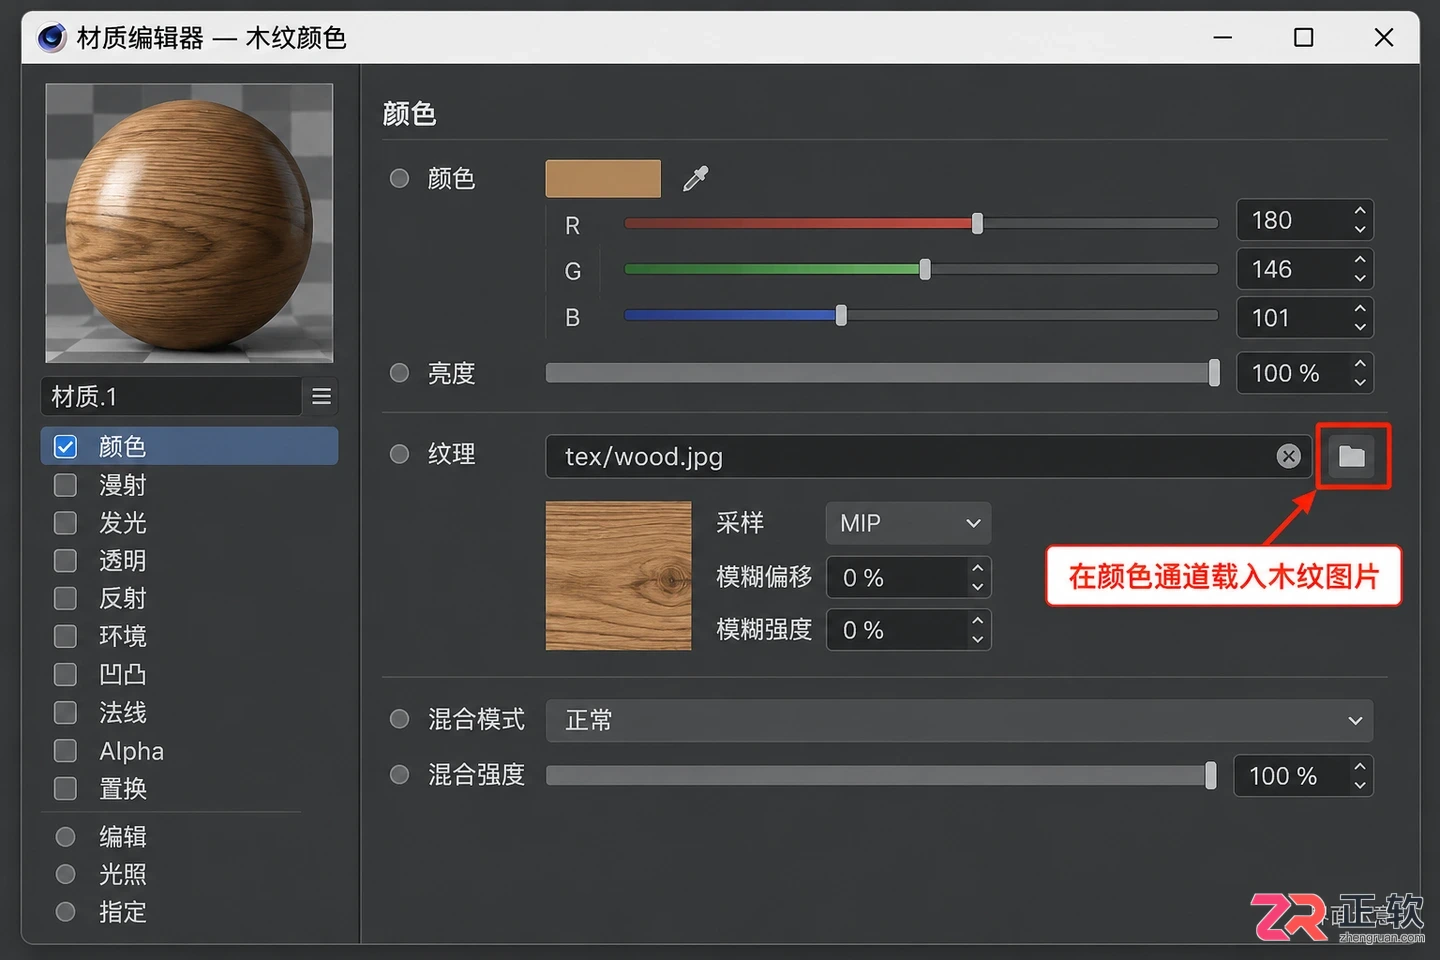Enable the 置换 channel checkbox
The width and height of the screenshot is (1440, 960).
[x=65, y=788]
